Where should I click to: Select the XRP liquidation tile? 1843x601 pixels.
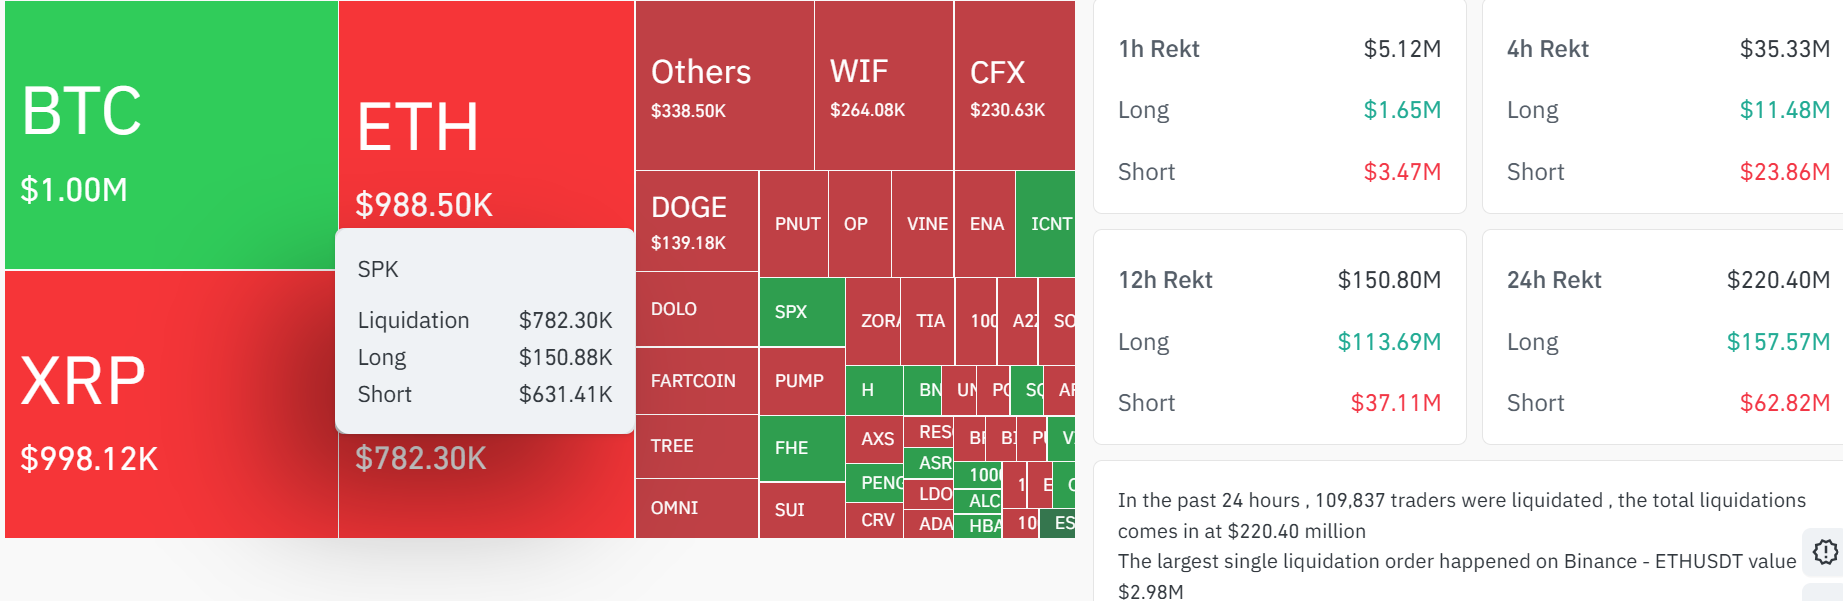tap(171, 404)
